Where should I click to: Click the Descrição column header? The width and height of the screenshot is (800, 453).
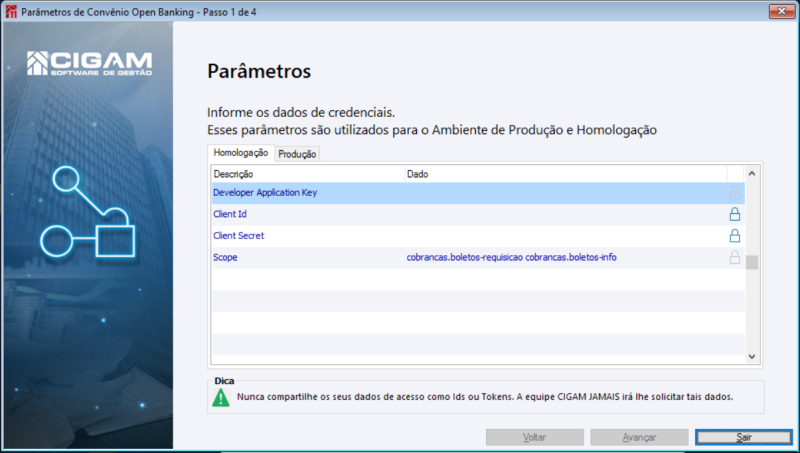point(308,174)
